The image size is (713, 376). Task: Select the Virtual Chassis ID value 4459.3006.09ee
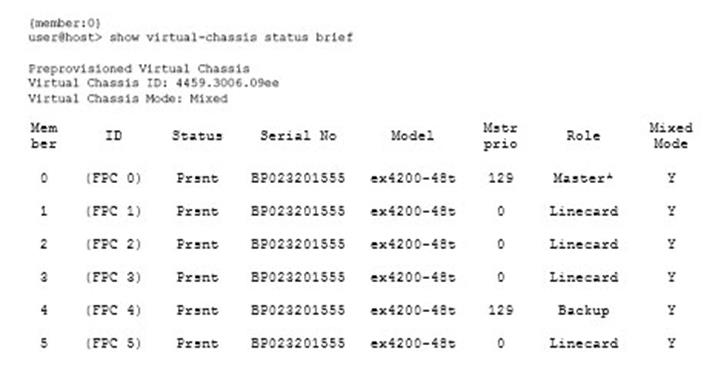pyautogui.click(x=227, y=83)
